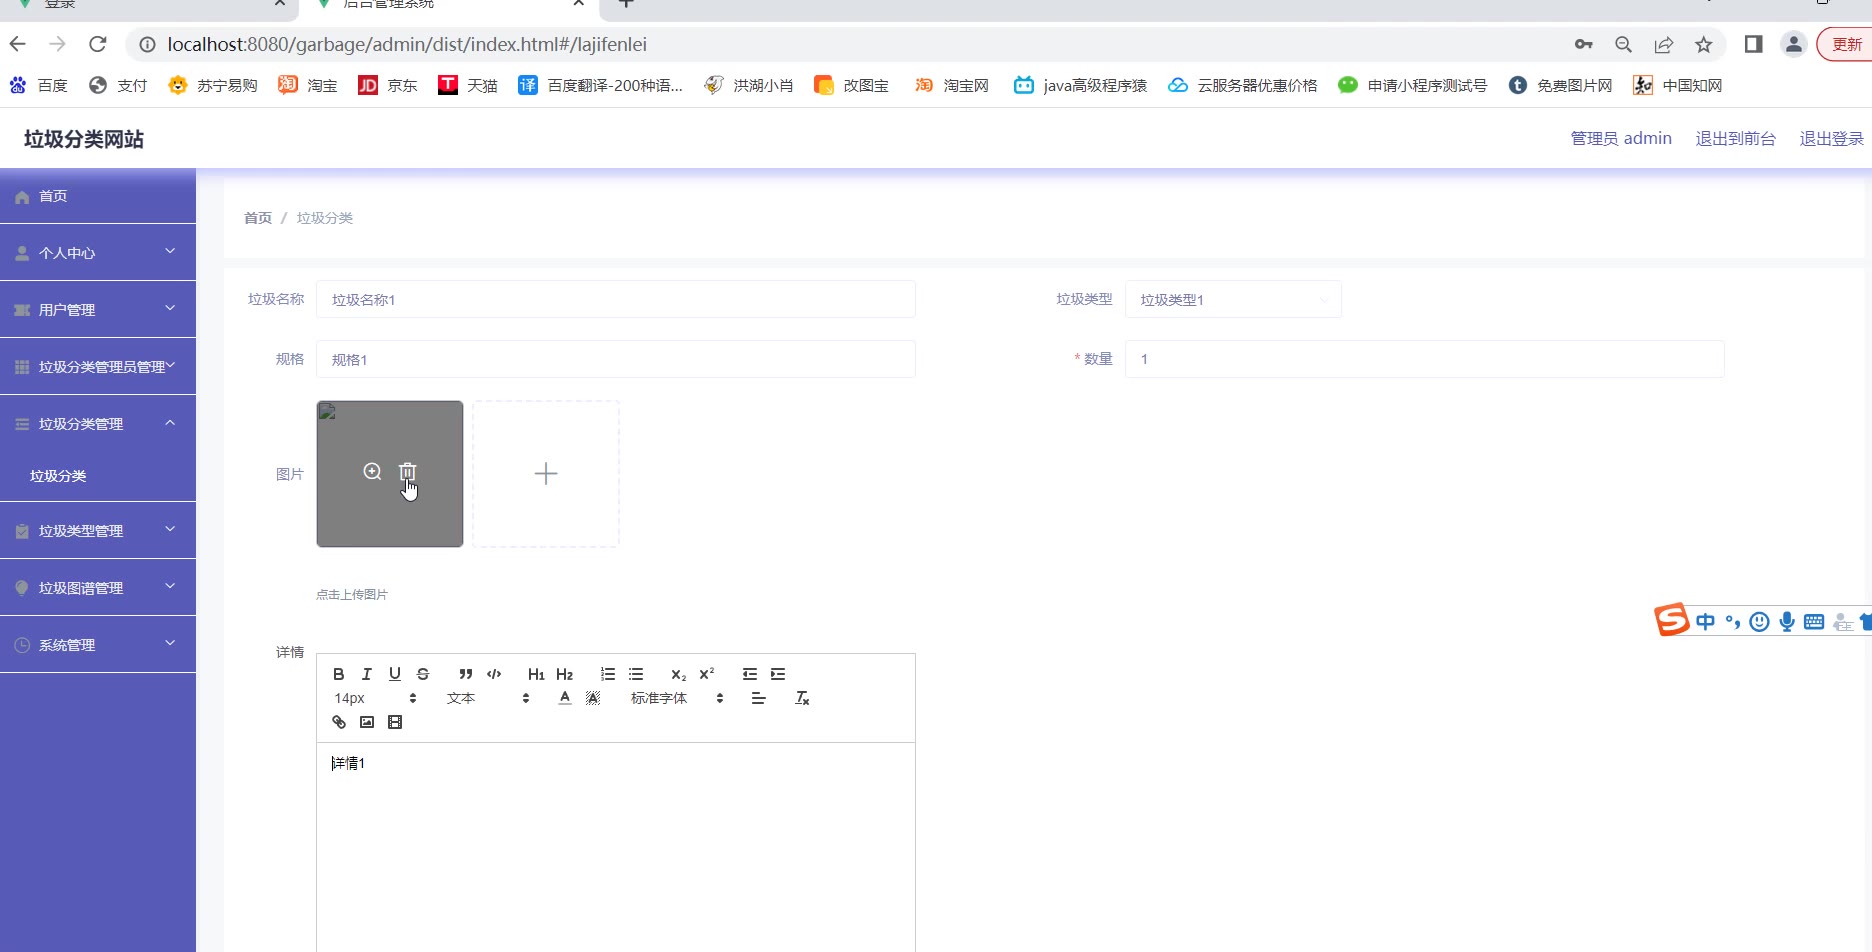Create a bulleted list
The width and height of the screenshot is (1872, 952).
pyautogui.click(x=636, y=674)
